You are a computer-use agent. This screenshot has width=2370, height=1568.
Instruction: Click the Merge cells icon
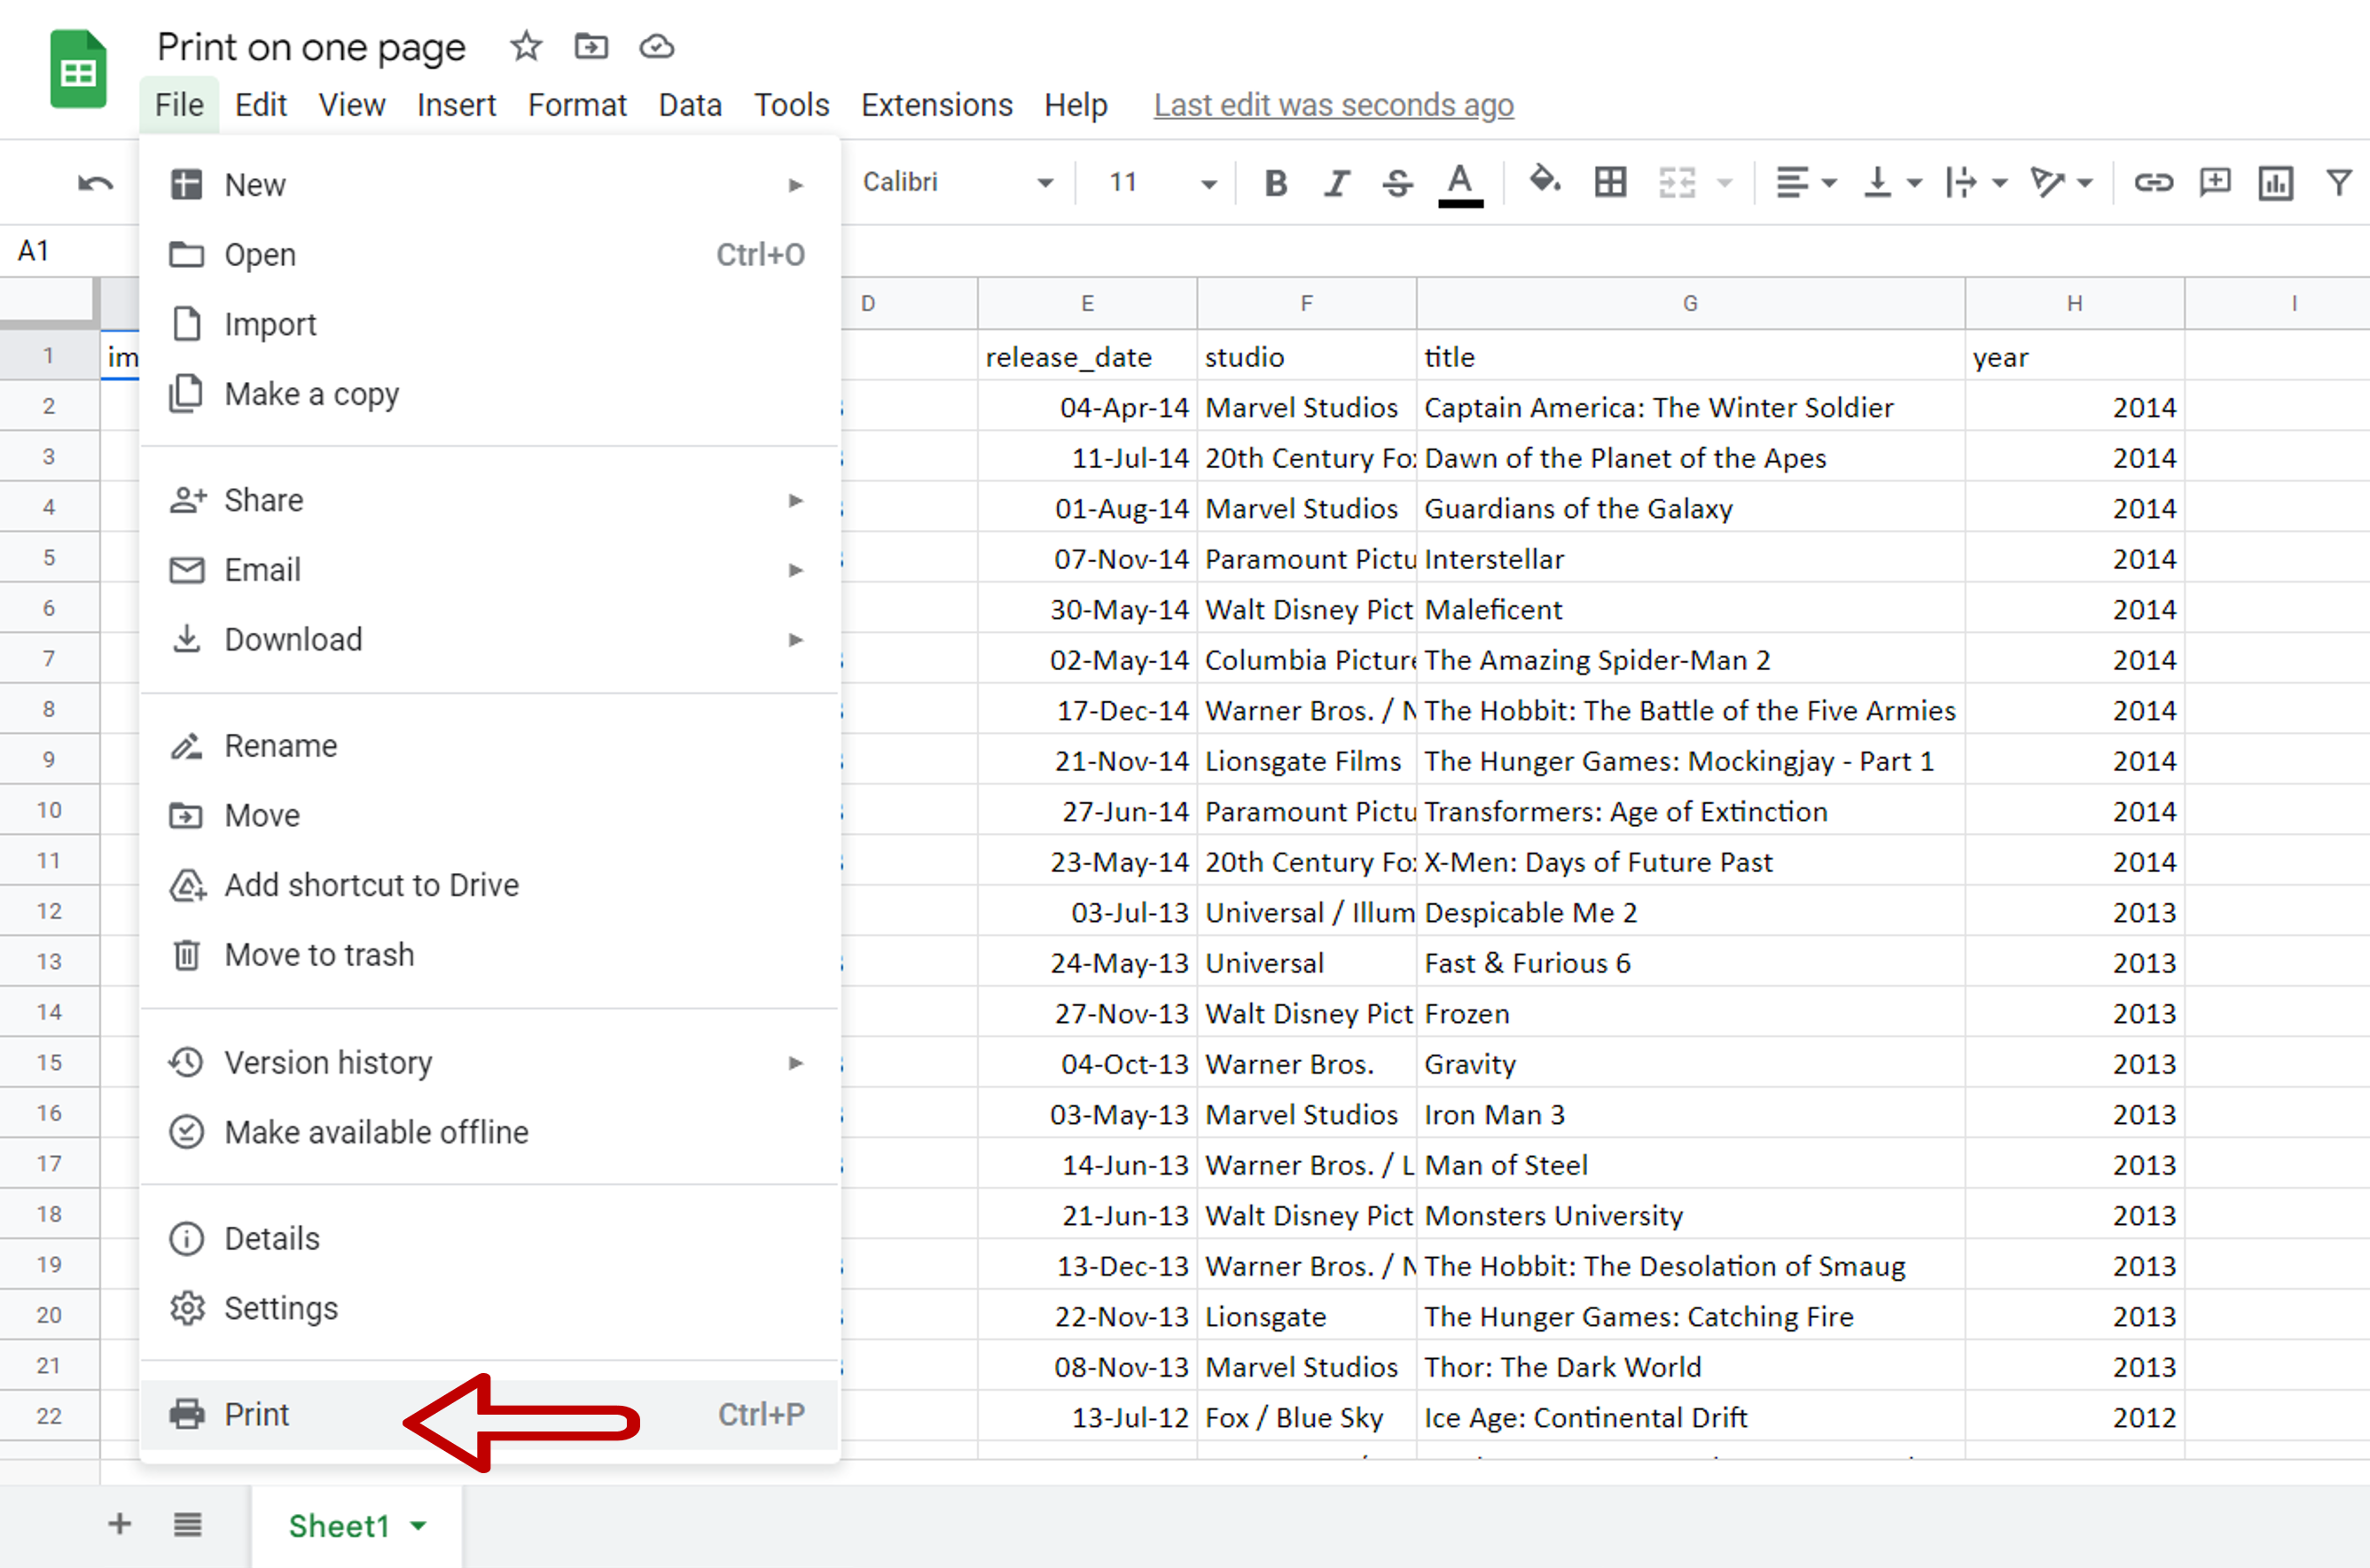click(x=1673, y=182)
